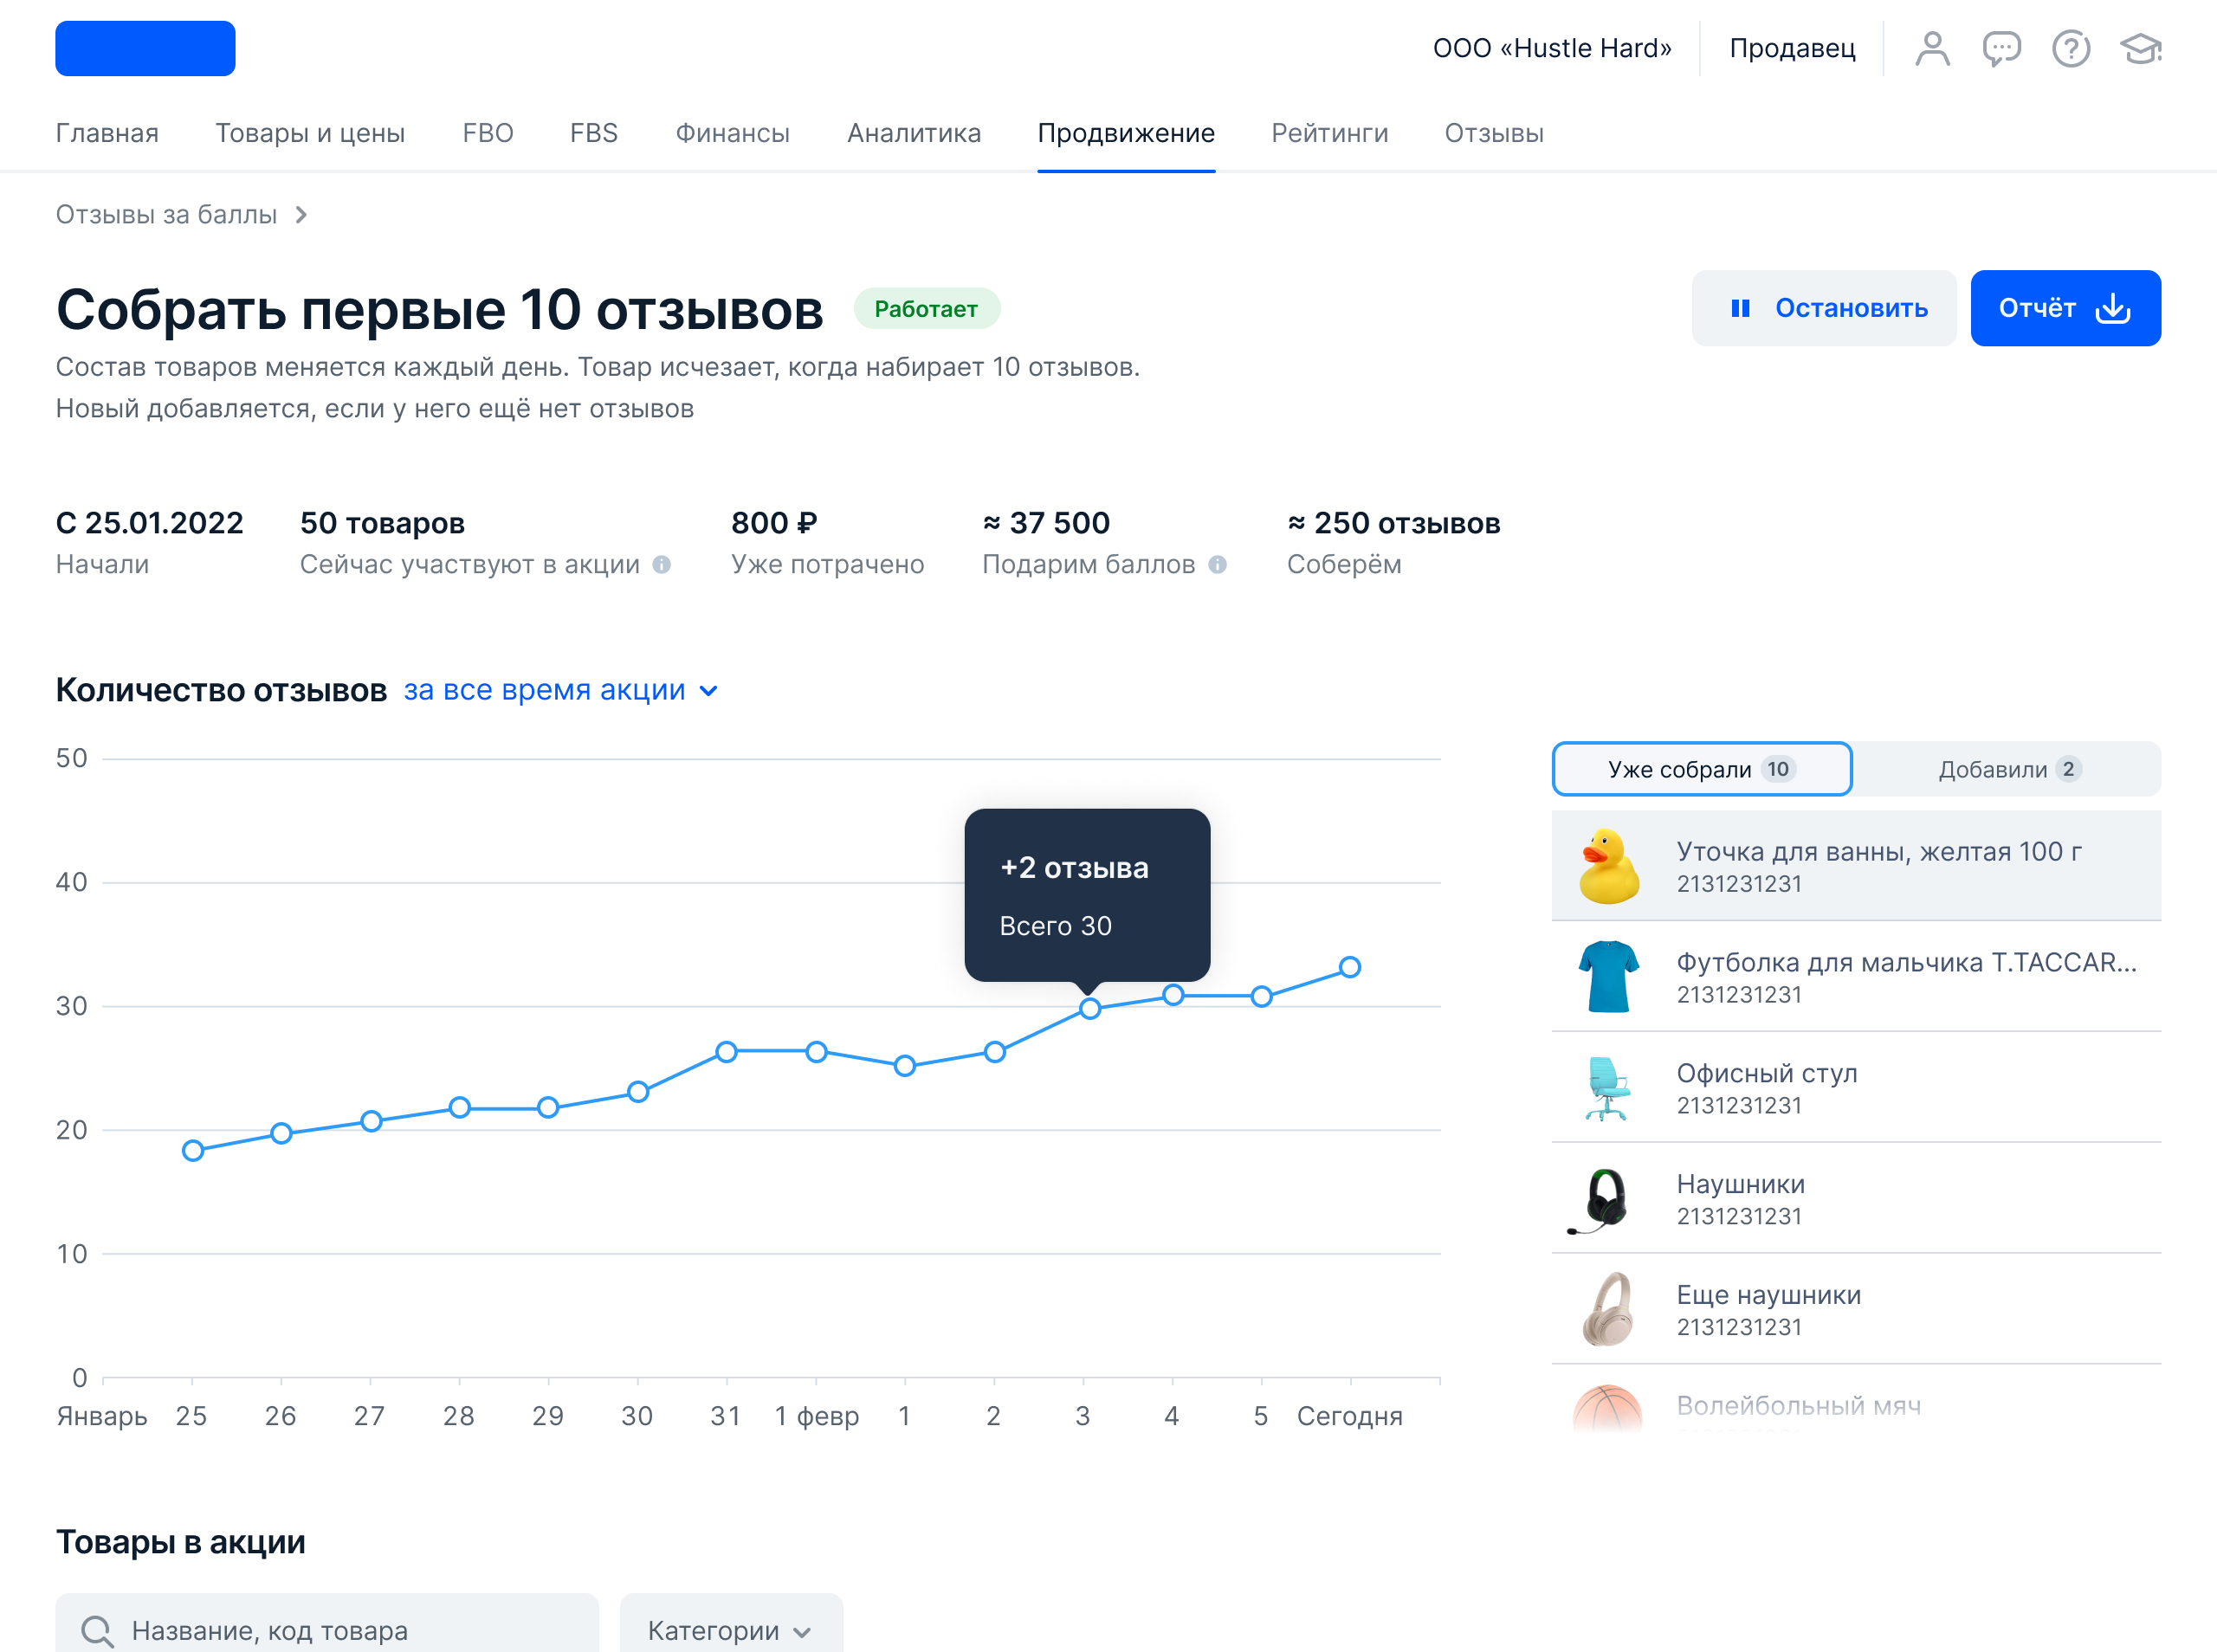Screen dimensions: 2217x1652
Task: Open the 'Продавец' role selector
Action: point(1792,48)
